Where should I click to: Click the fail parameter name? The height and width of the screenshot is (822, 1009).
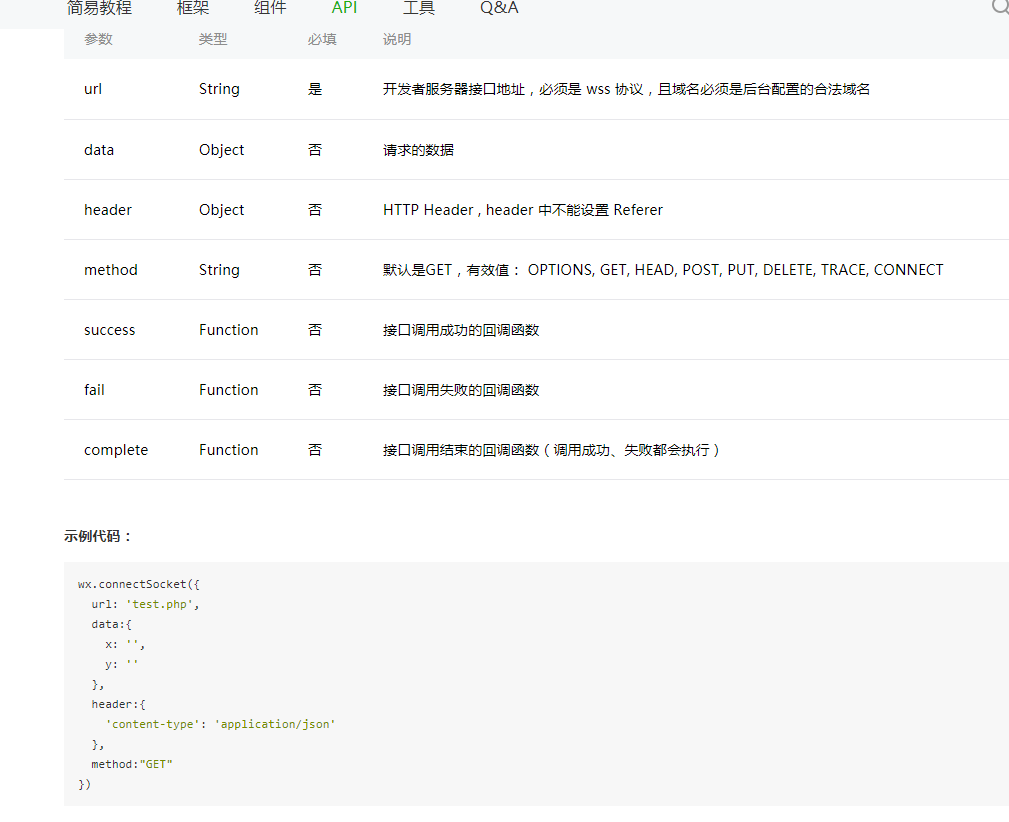94,390
